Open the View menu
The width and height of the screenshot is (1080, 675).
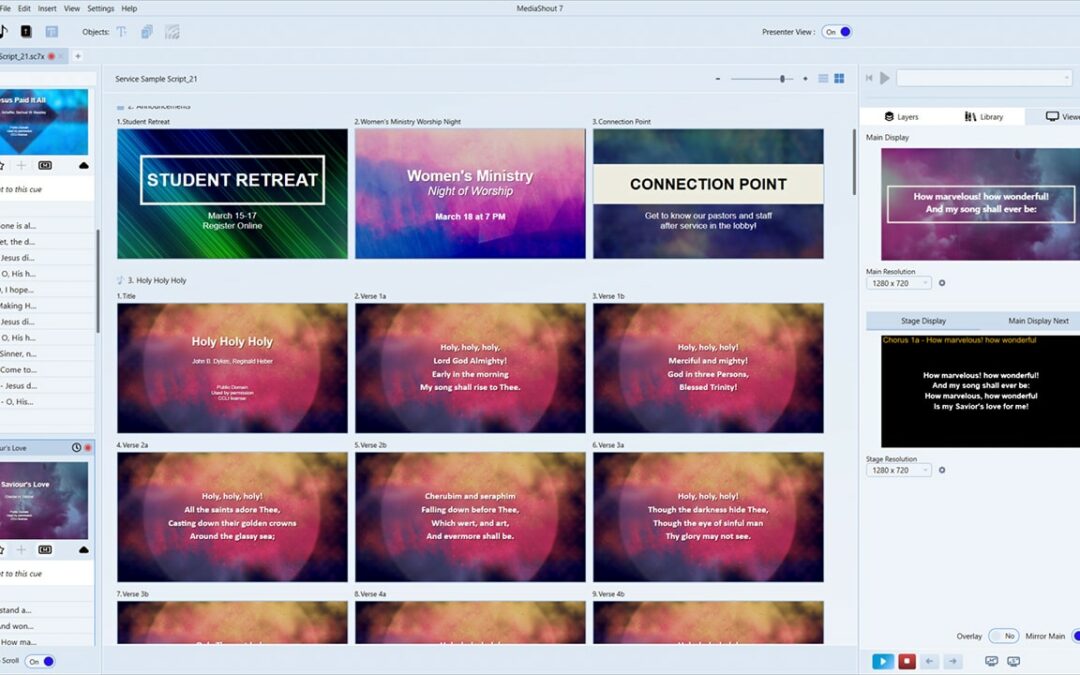(x=72, y=8)
